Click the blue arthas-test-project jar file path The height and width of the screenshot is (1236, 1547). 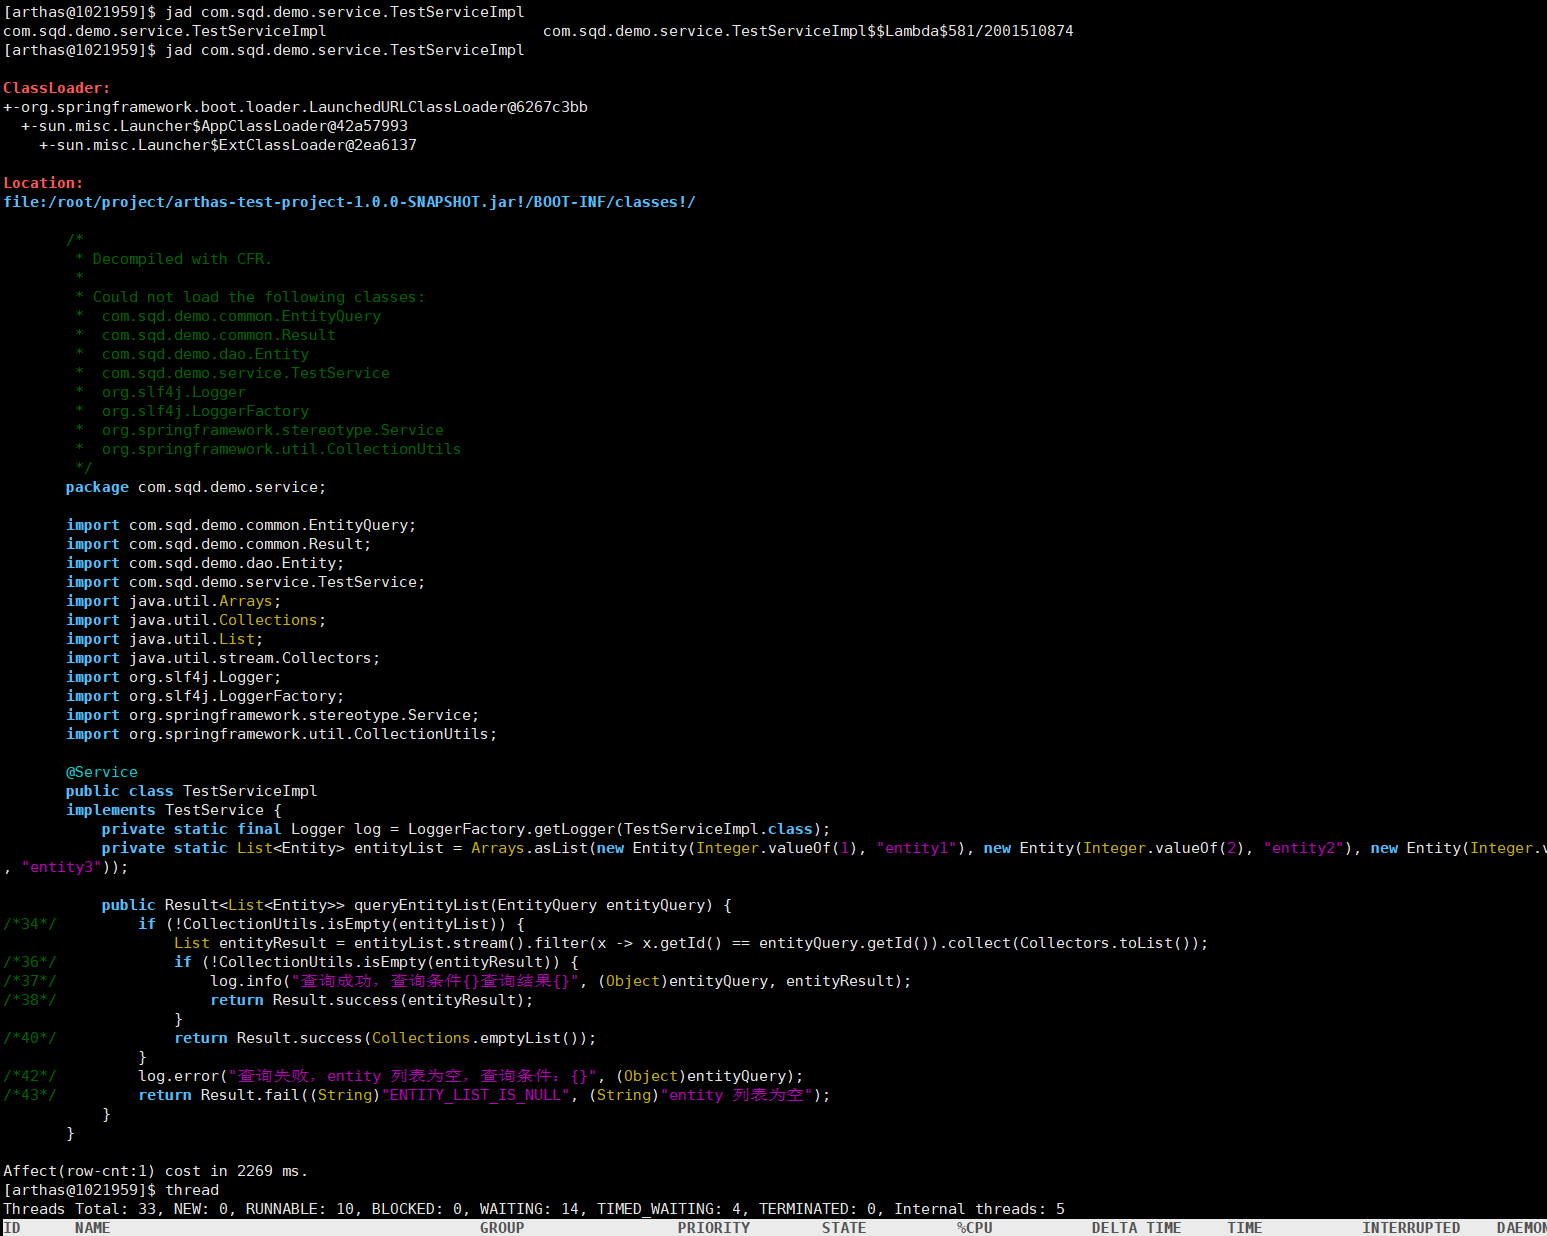(x=349, y=202)
